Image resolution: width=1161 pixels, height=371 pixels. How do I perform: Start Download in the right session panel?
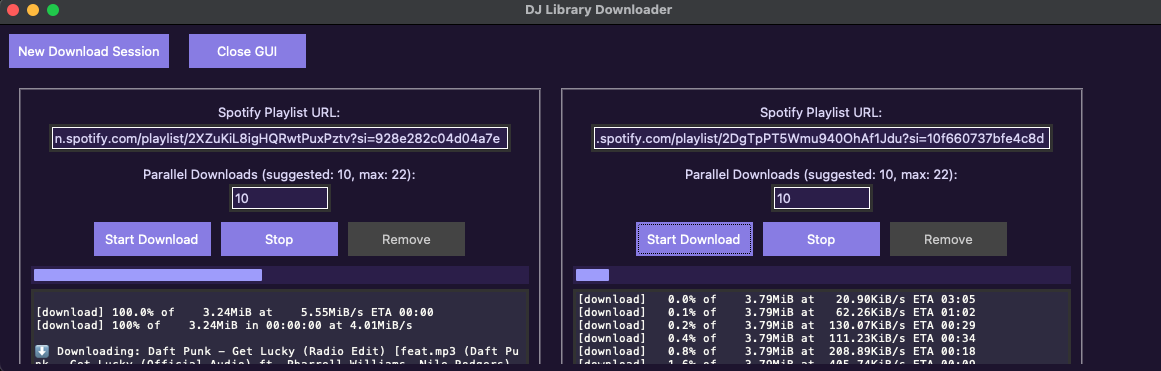[694, 239]
